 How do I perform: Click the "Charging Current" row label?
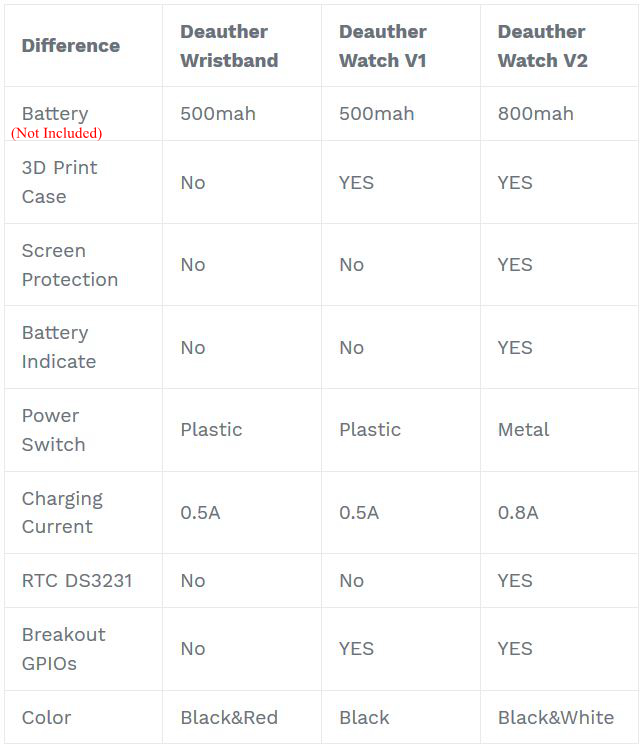(62, 512)
